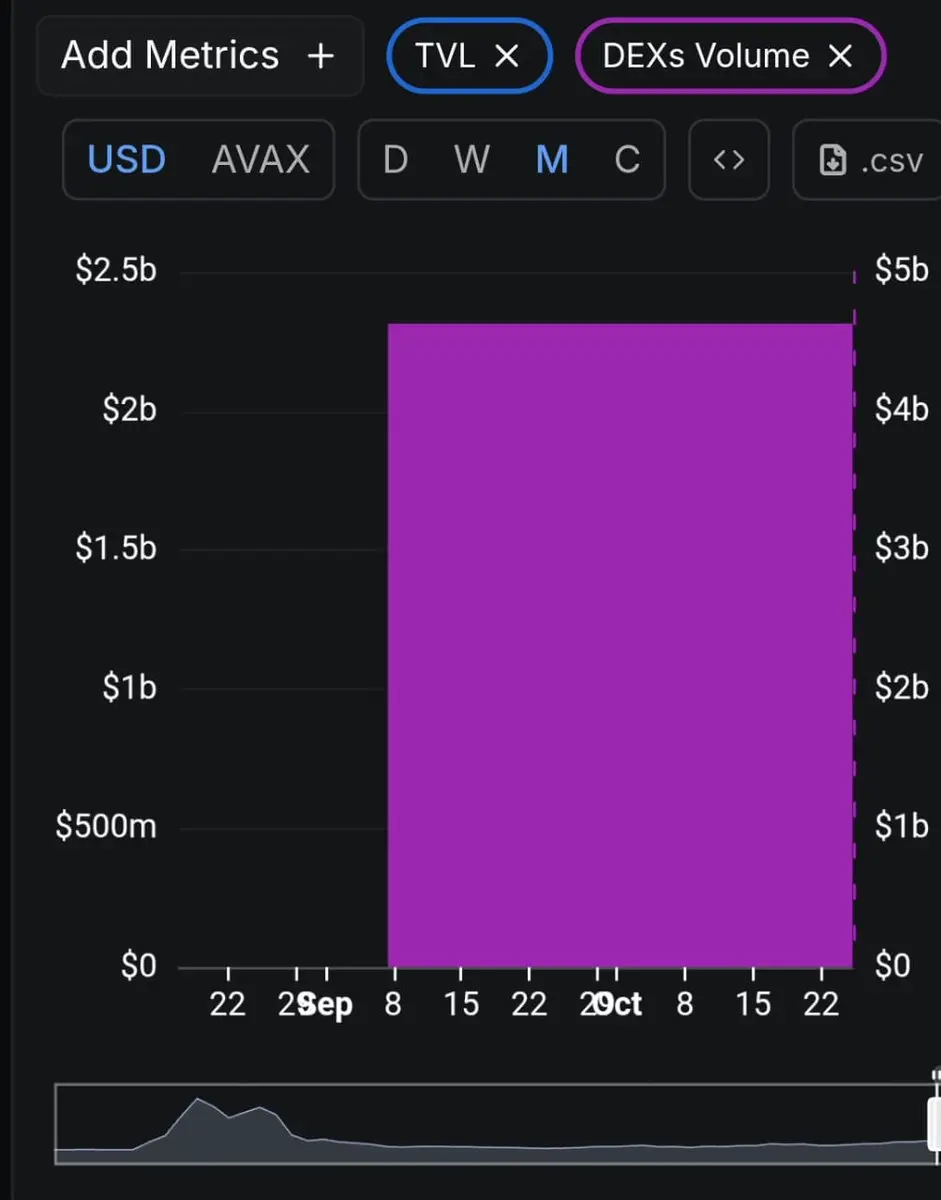Remove the TVL metric with its X
Screen dimensions: 941x1200
pyautogui.click(x=508, y=56)
